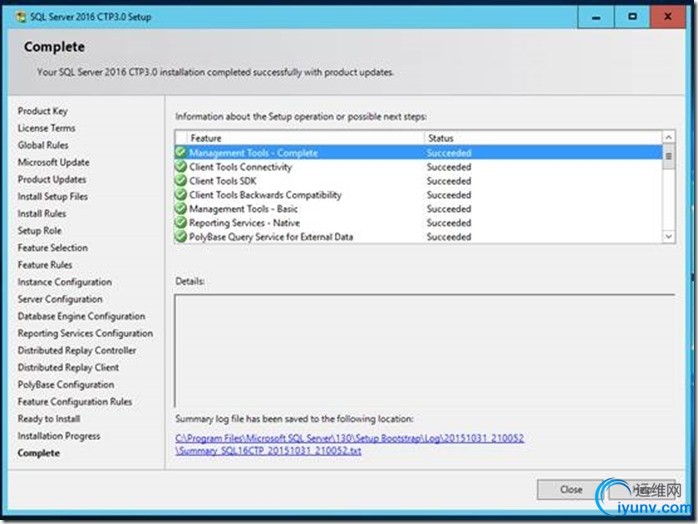The width and height of the screenshot is (698, 524).
Task: Open the Summary_SQL16CTP txt link line
Action: tap(268, 451)
